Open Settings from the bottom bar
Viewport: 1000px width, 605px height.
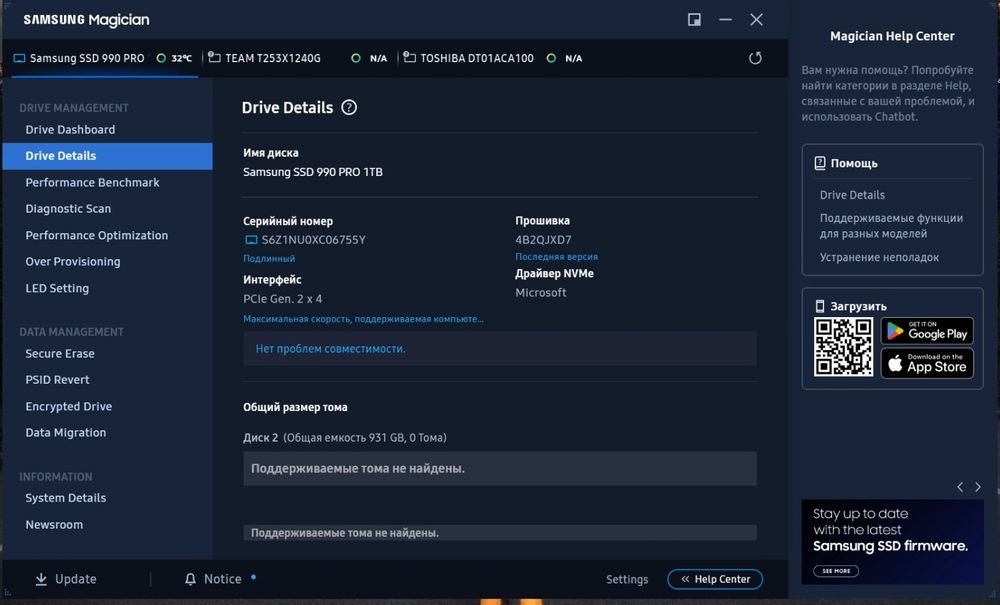pos(627,579)
